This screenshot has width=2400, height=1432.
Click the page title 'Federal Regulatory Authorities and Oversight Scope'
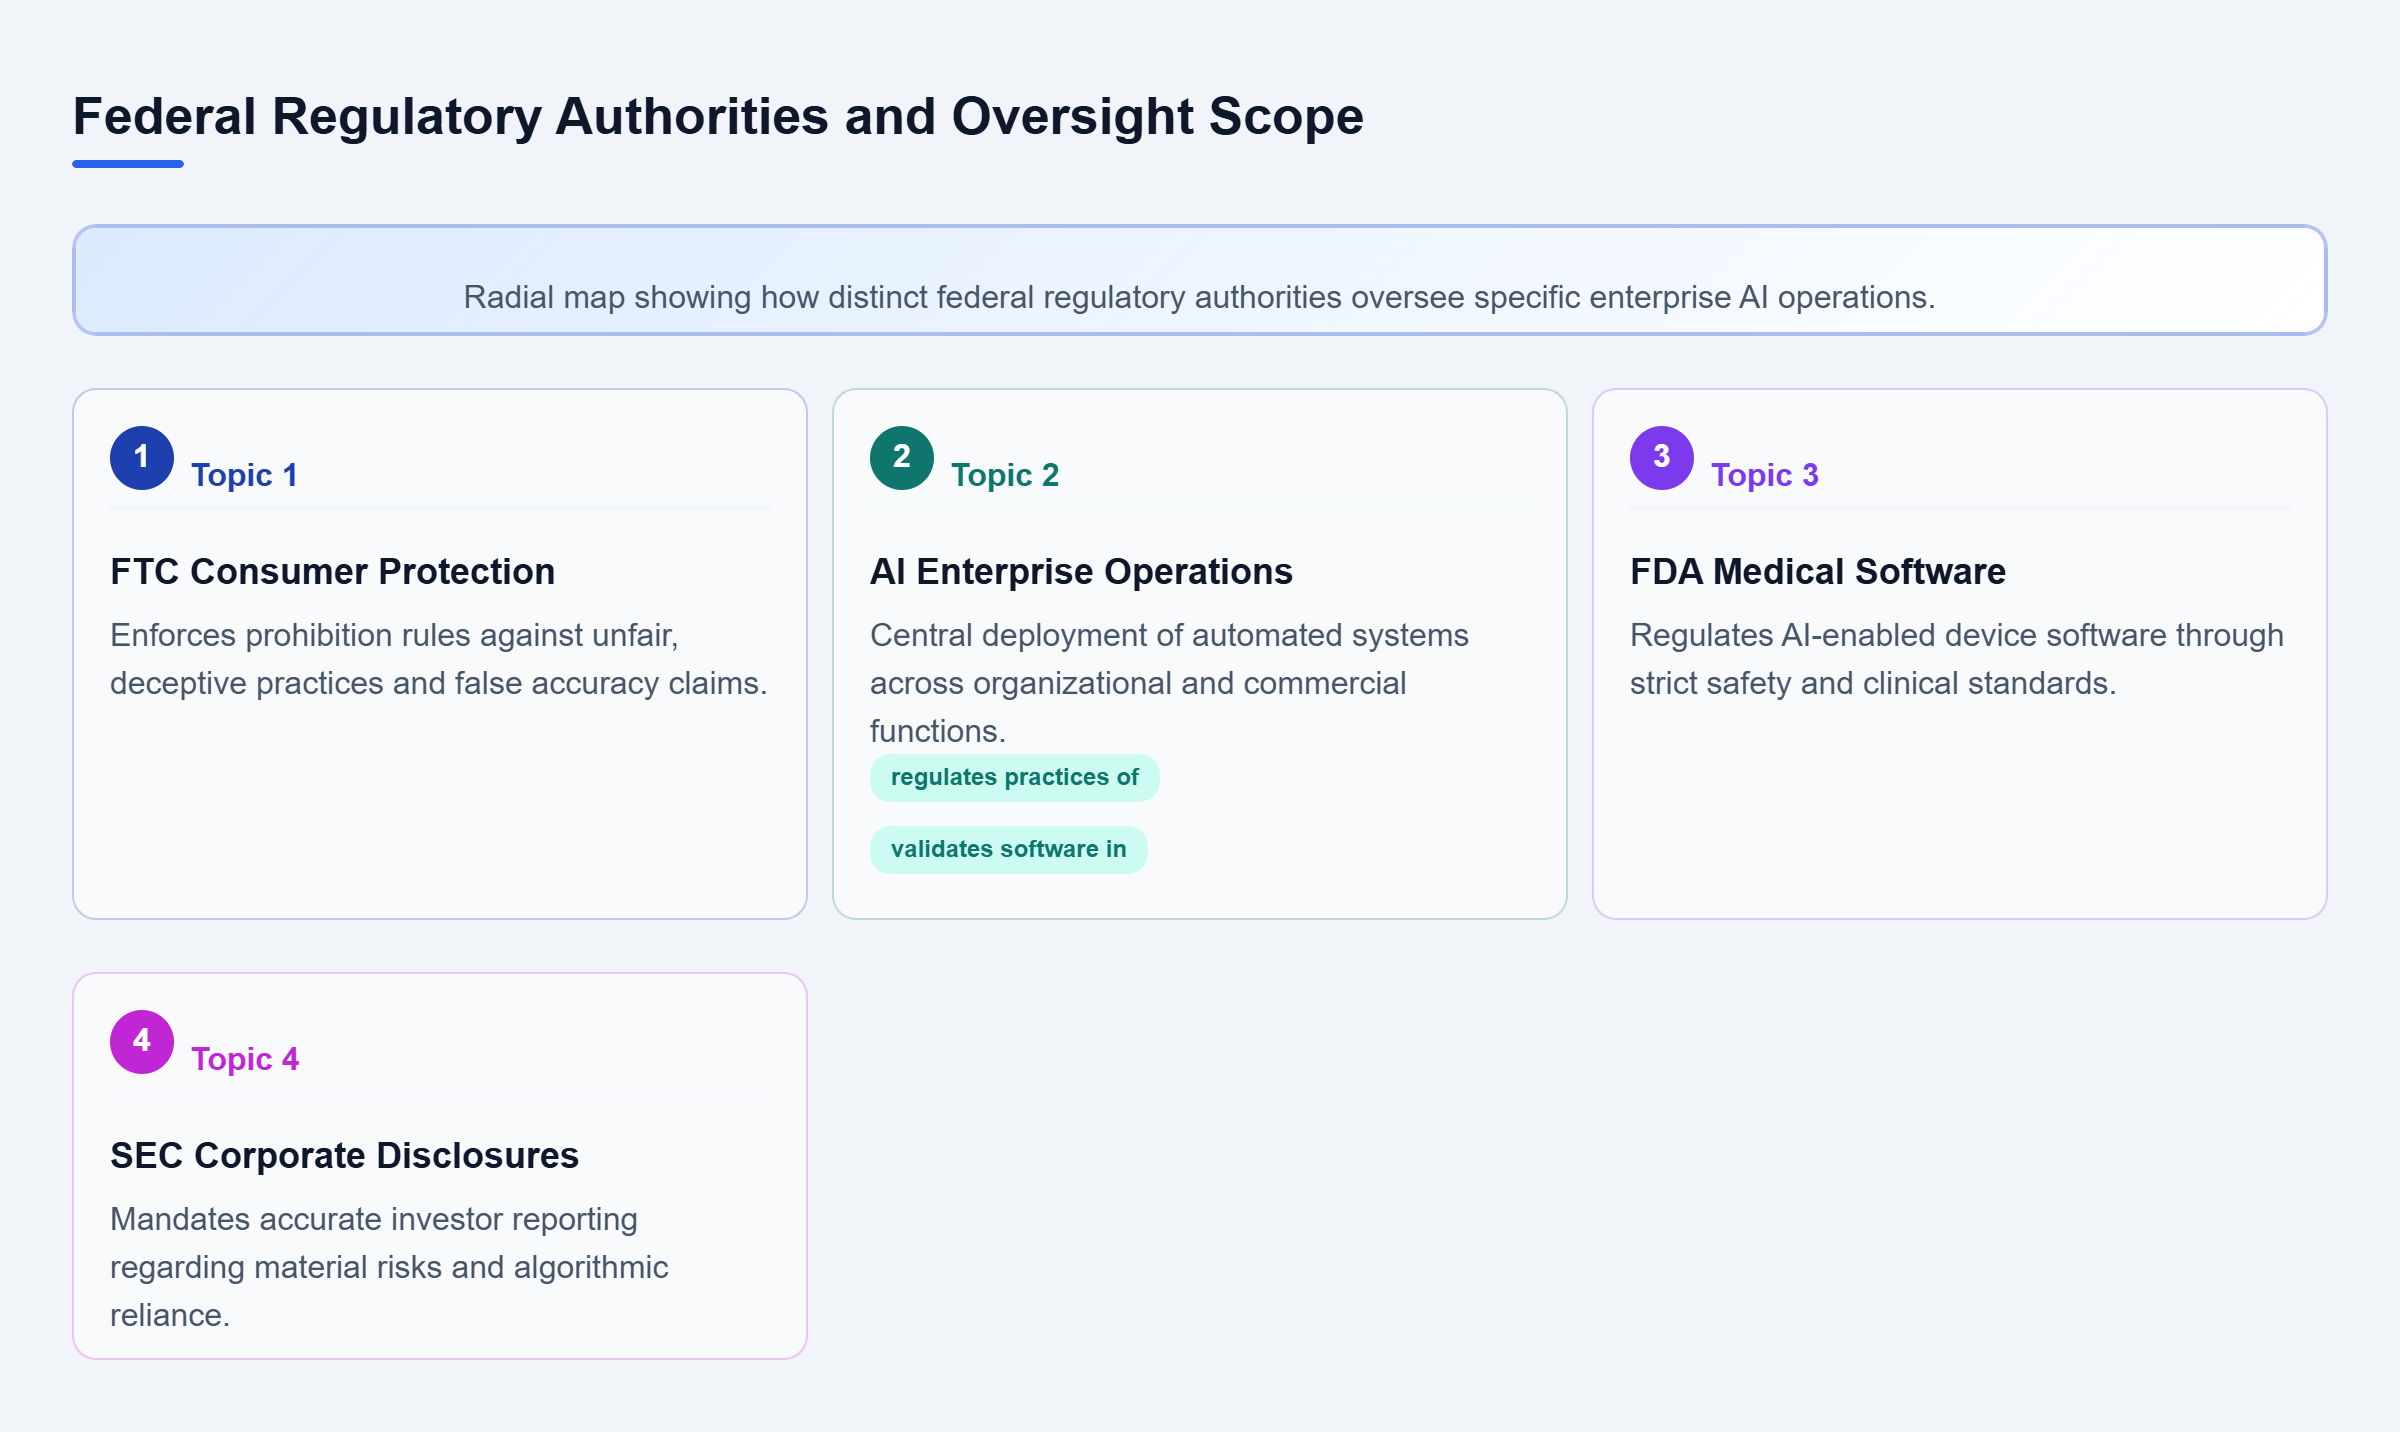[718, 117]
